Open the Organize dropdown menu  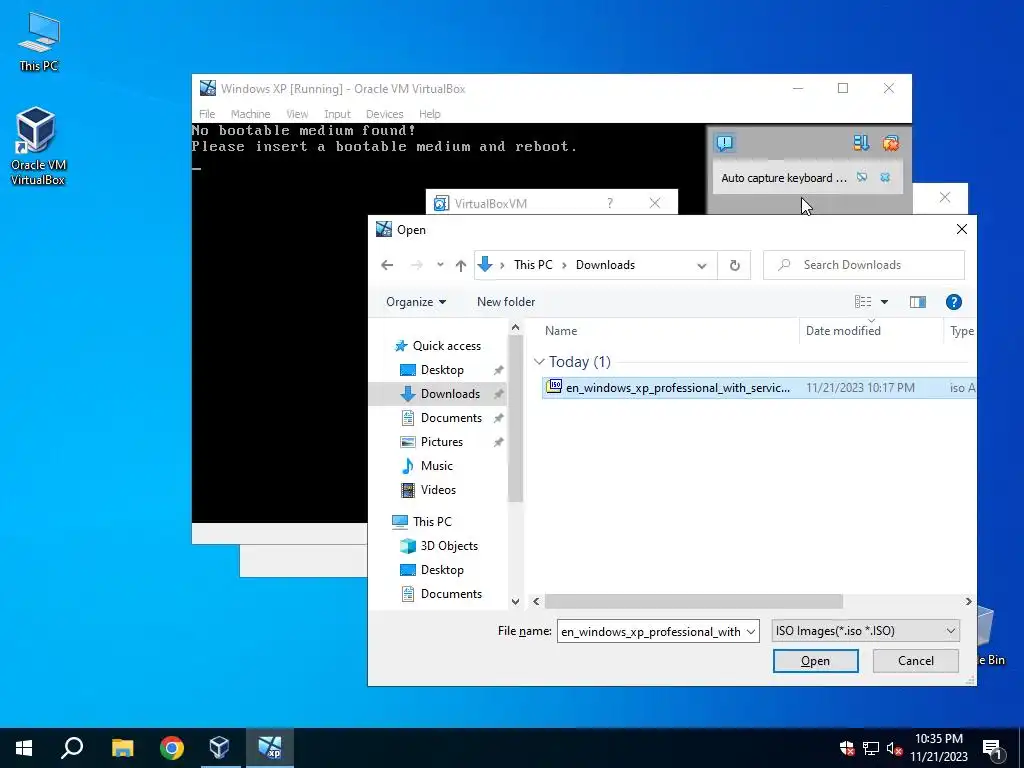[x=416, y=302]
